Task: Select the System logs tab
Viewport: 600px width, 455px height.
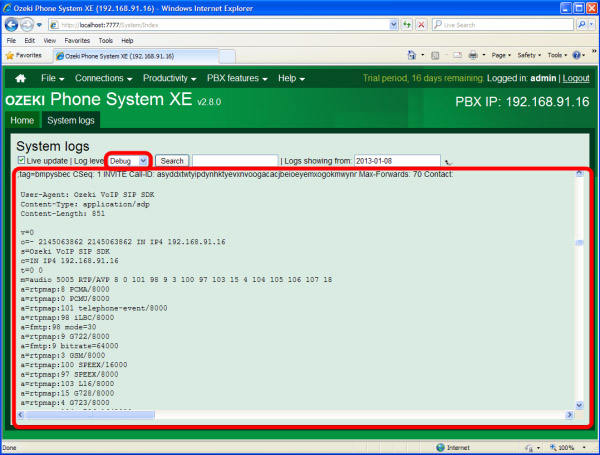Action: click(71, 121)
